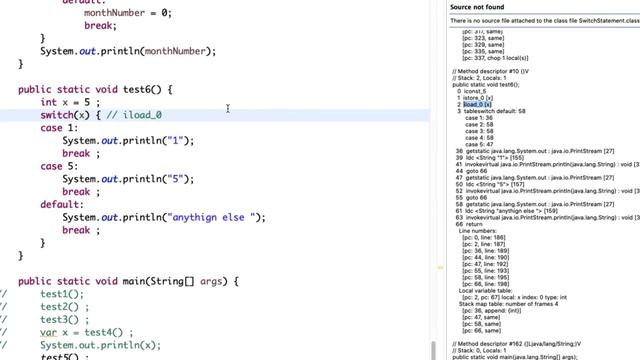640x360 pixels.
Task: Click the commented 'test3() ;' call
Action: [64, 320]
